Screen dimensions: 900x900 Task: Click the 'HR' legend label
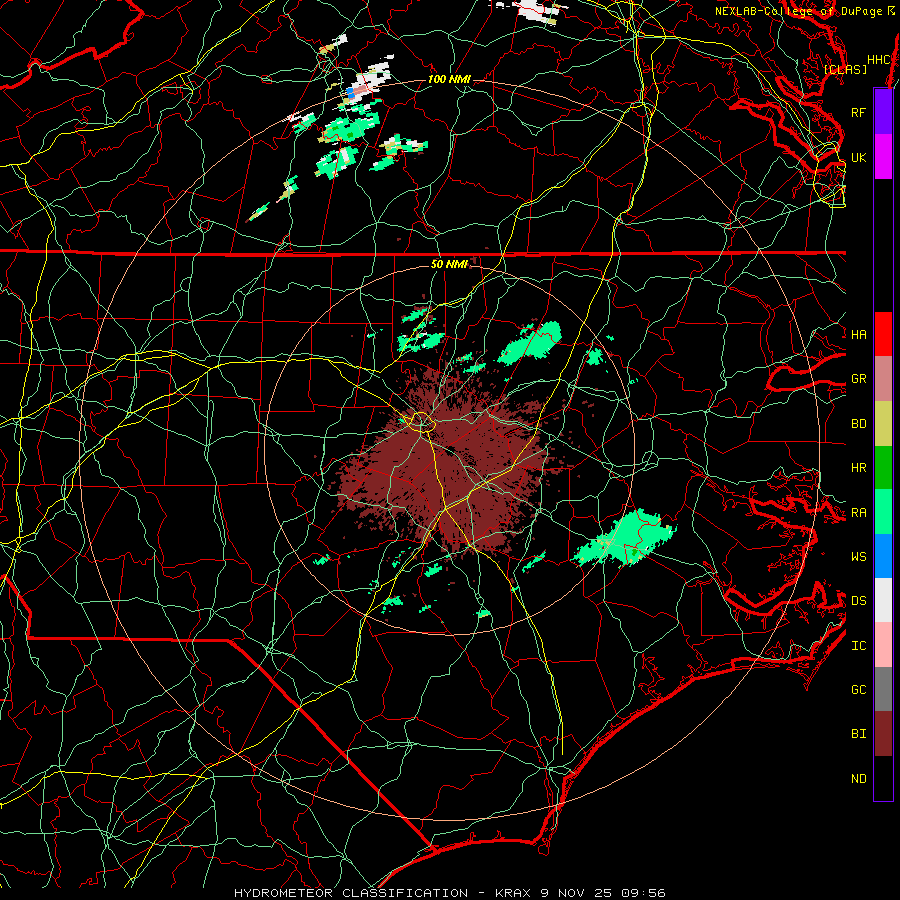point(858,468)
